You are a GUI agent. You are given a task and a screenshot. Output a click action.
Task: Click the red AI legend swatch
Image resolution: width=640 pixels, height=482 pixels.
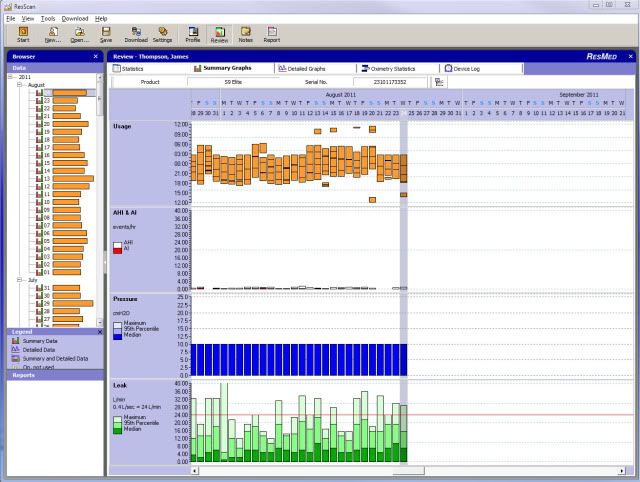click(118, 251)
